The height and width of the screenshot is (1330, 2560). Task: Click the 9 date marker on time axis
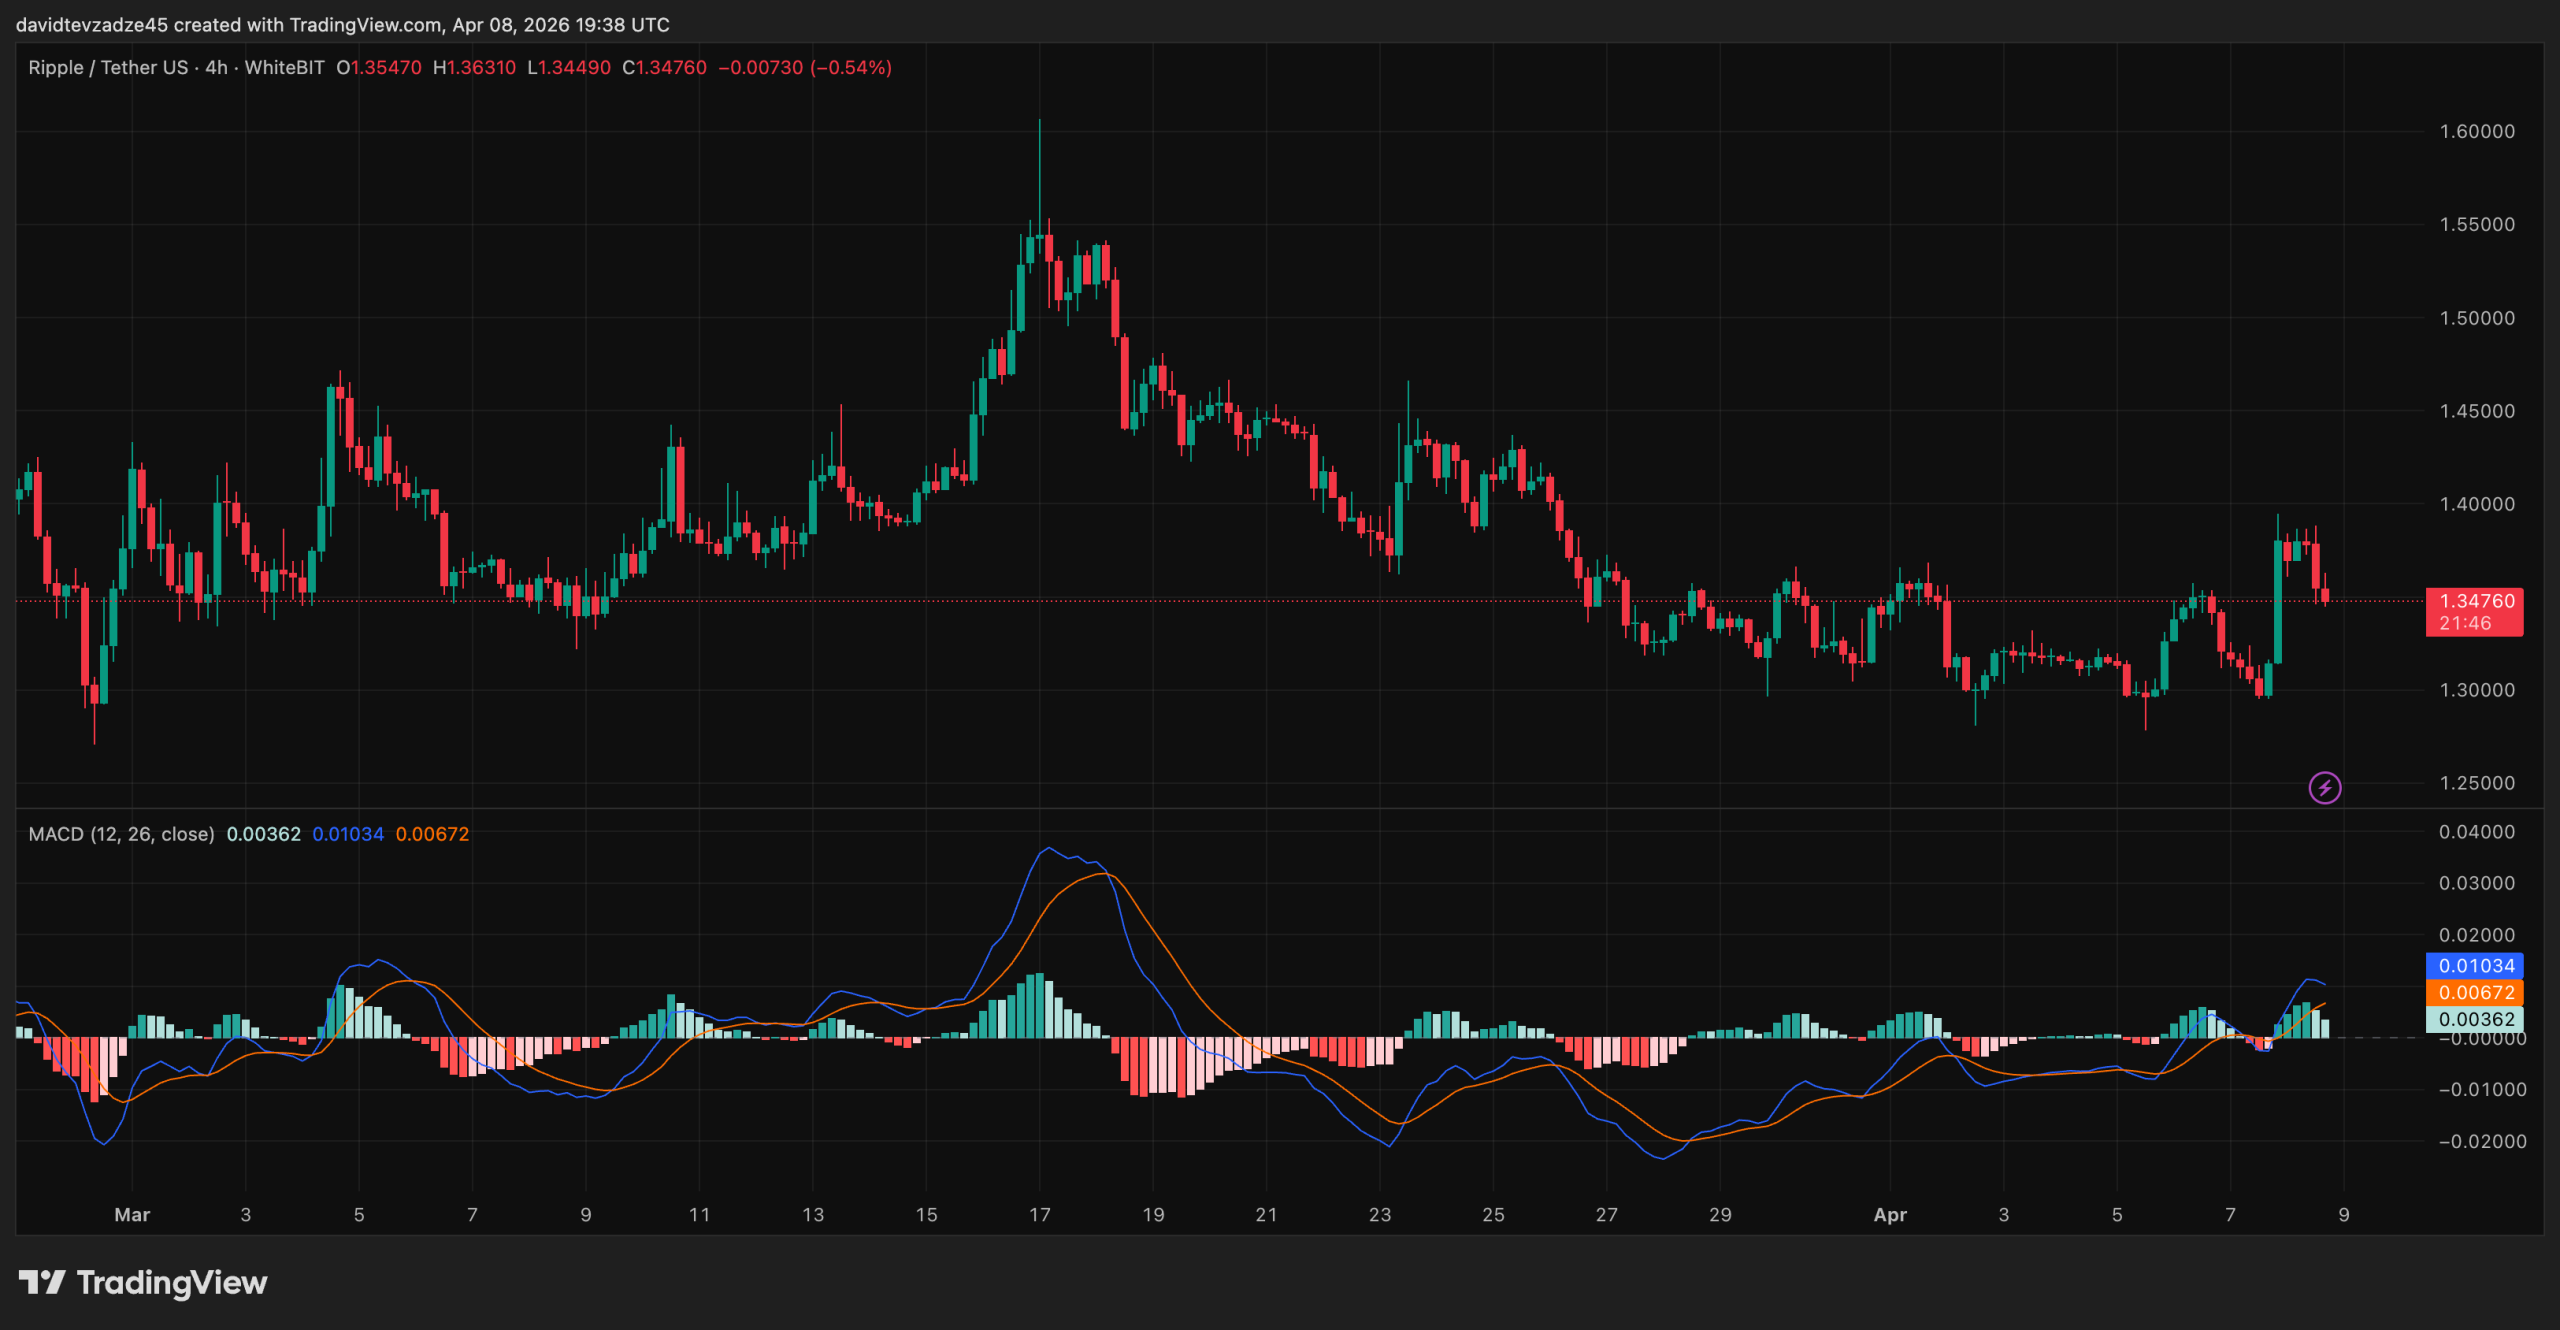[2343, 1215]
